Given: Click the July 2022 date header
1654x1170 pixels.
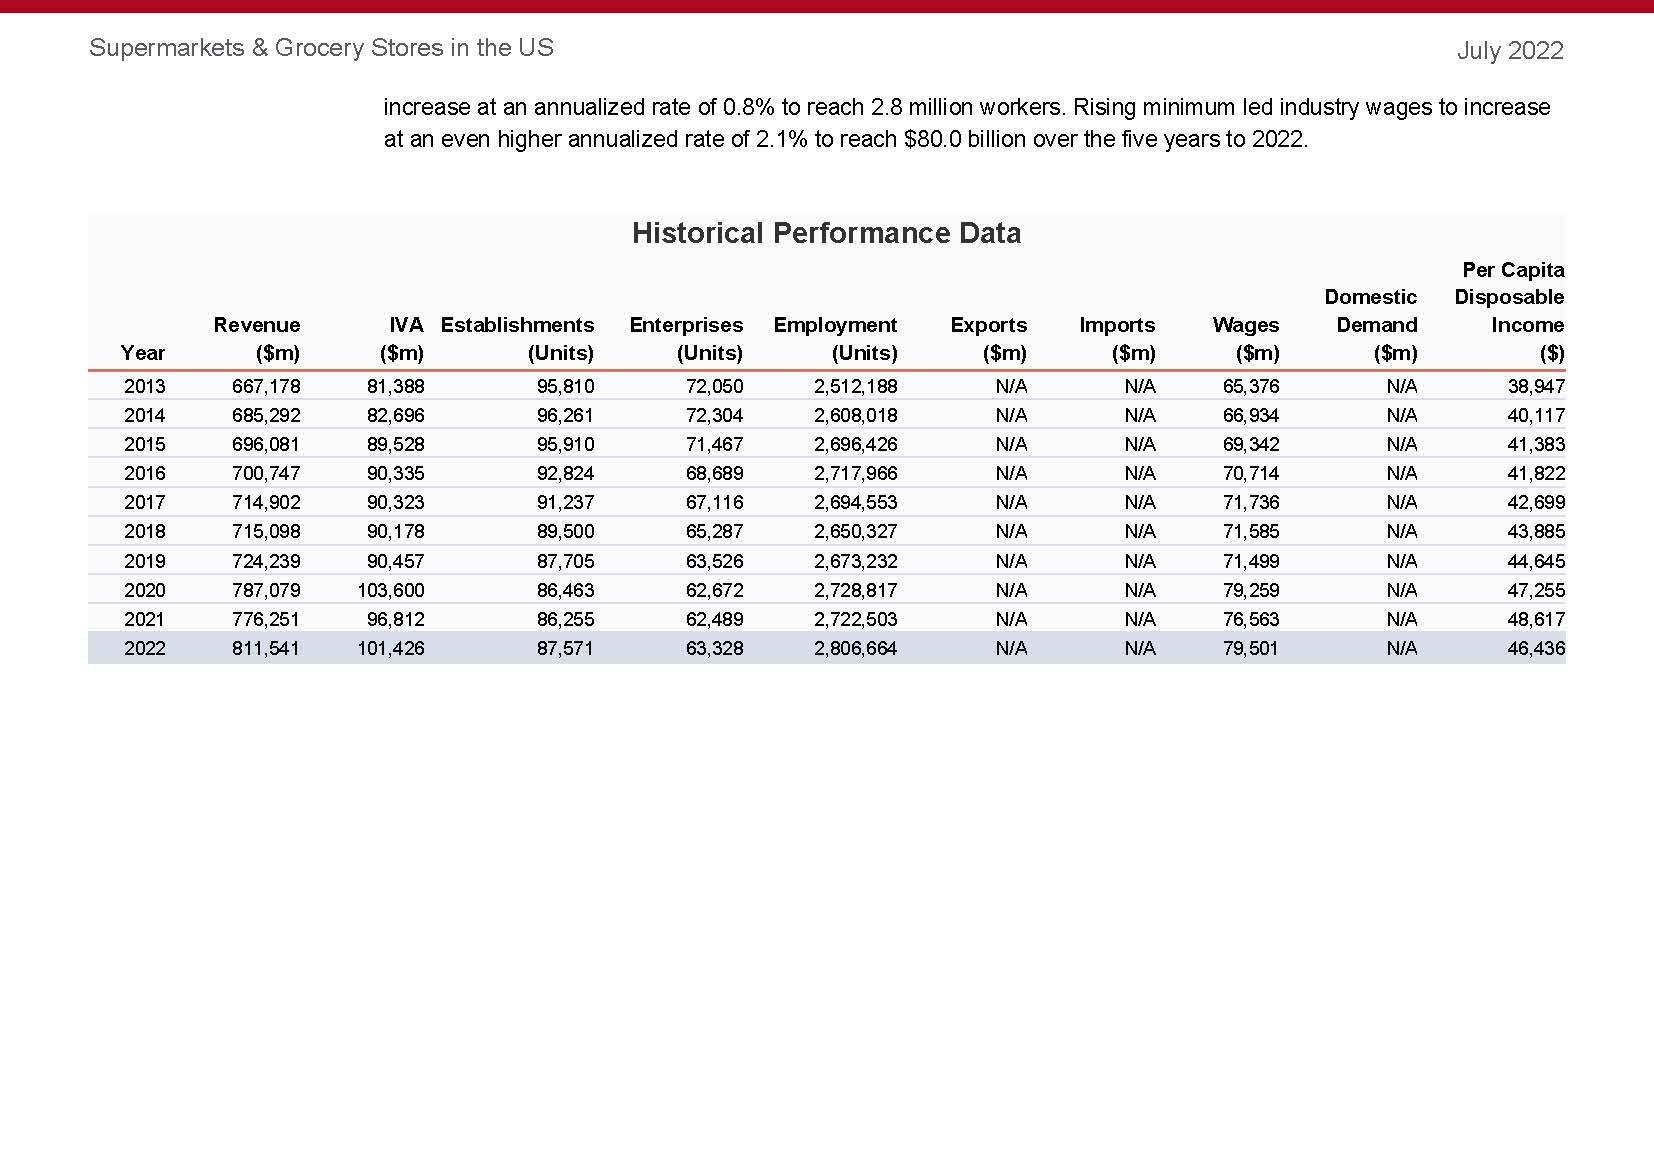Looking at the screenshot, I should [1510, 50].
